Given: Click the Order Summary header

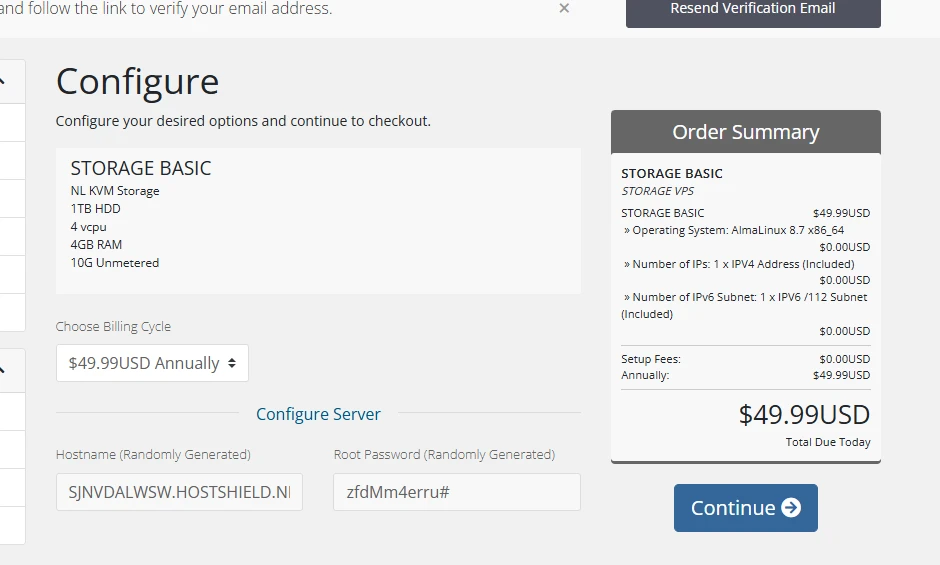Looking at the screenshot, I should pos(745,132).
